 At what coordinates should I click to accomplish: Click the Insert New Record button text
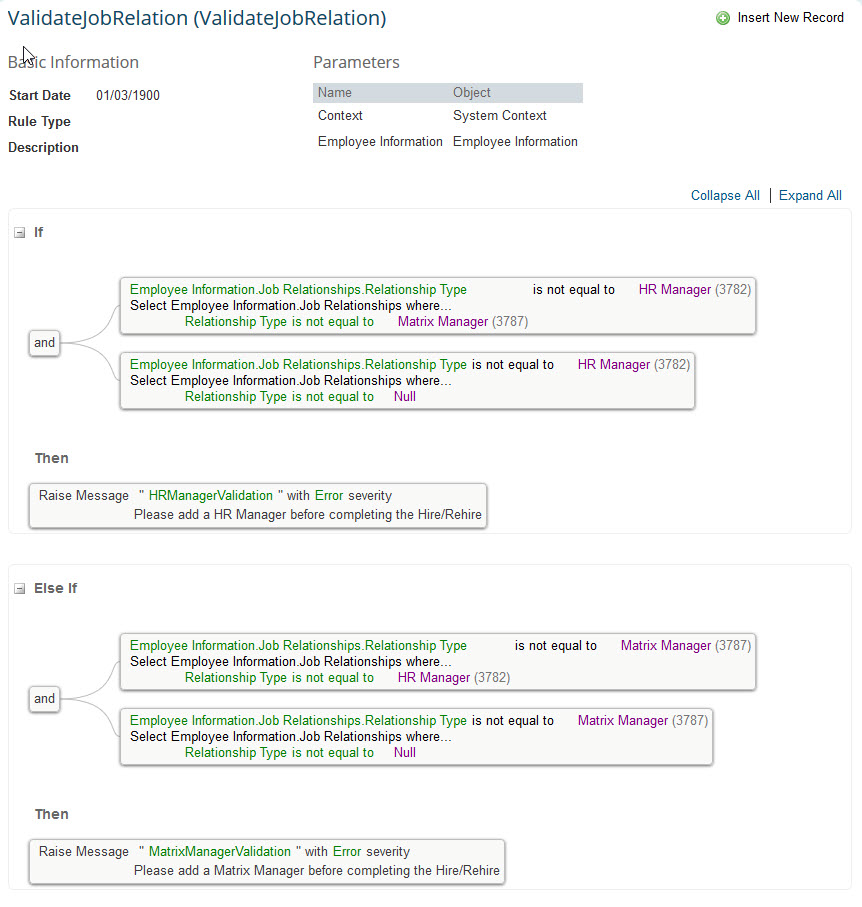click(x=790, y=18)
